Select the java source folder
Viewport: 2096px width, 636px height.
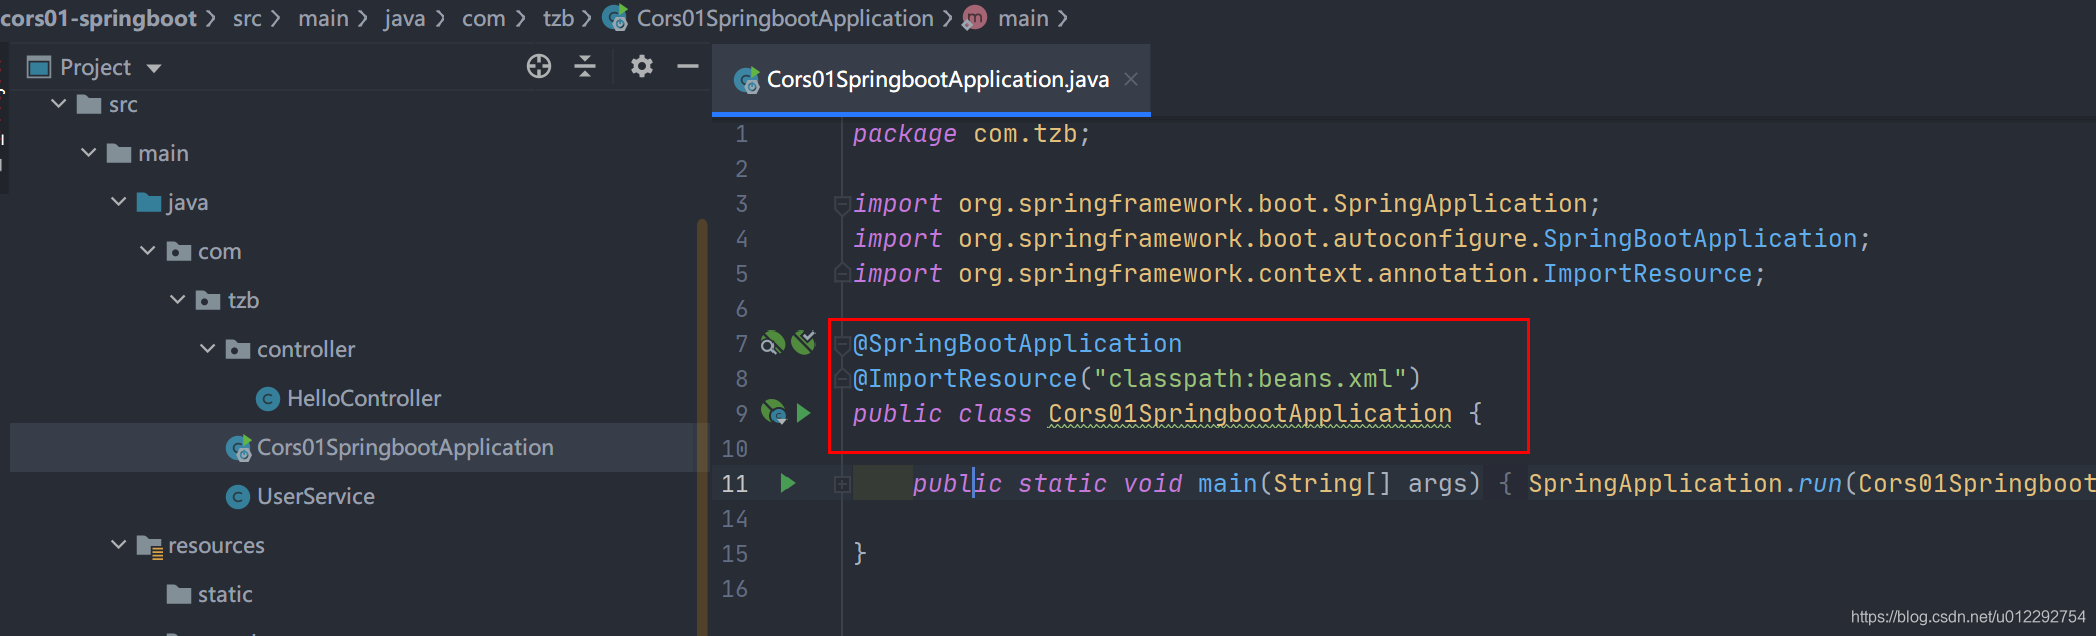(x=188, y=202)
